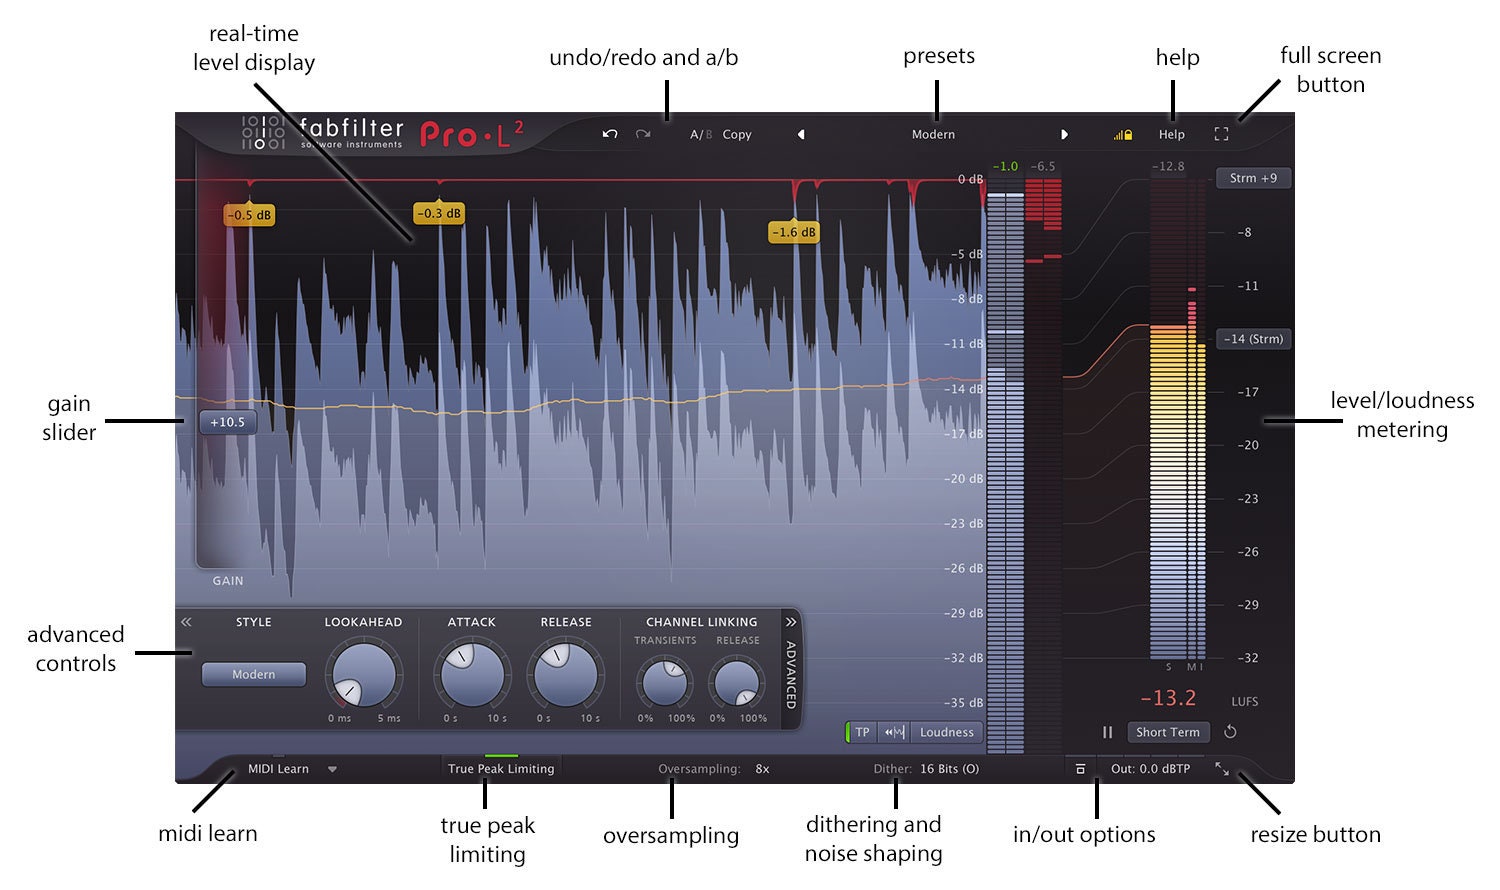Screen dimensions: 1500x890
Task: Collapse advanced controls with left double chevron
Action: point(186,622)
